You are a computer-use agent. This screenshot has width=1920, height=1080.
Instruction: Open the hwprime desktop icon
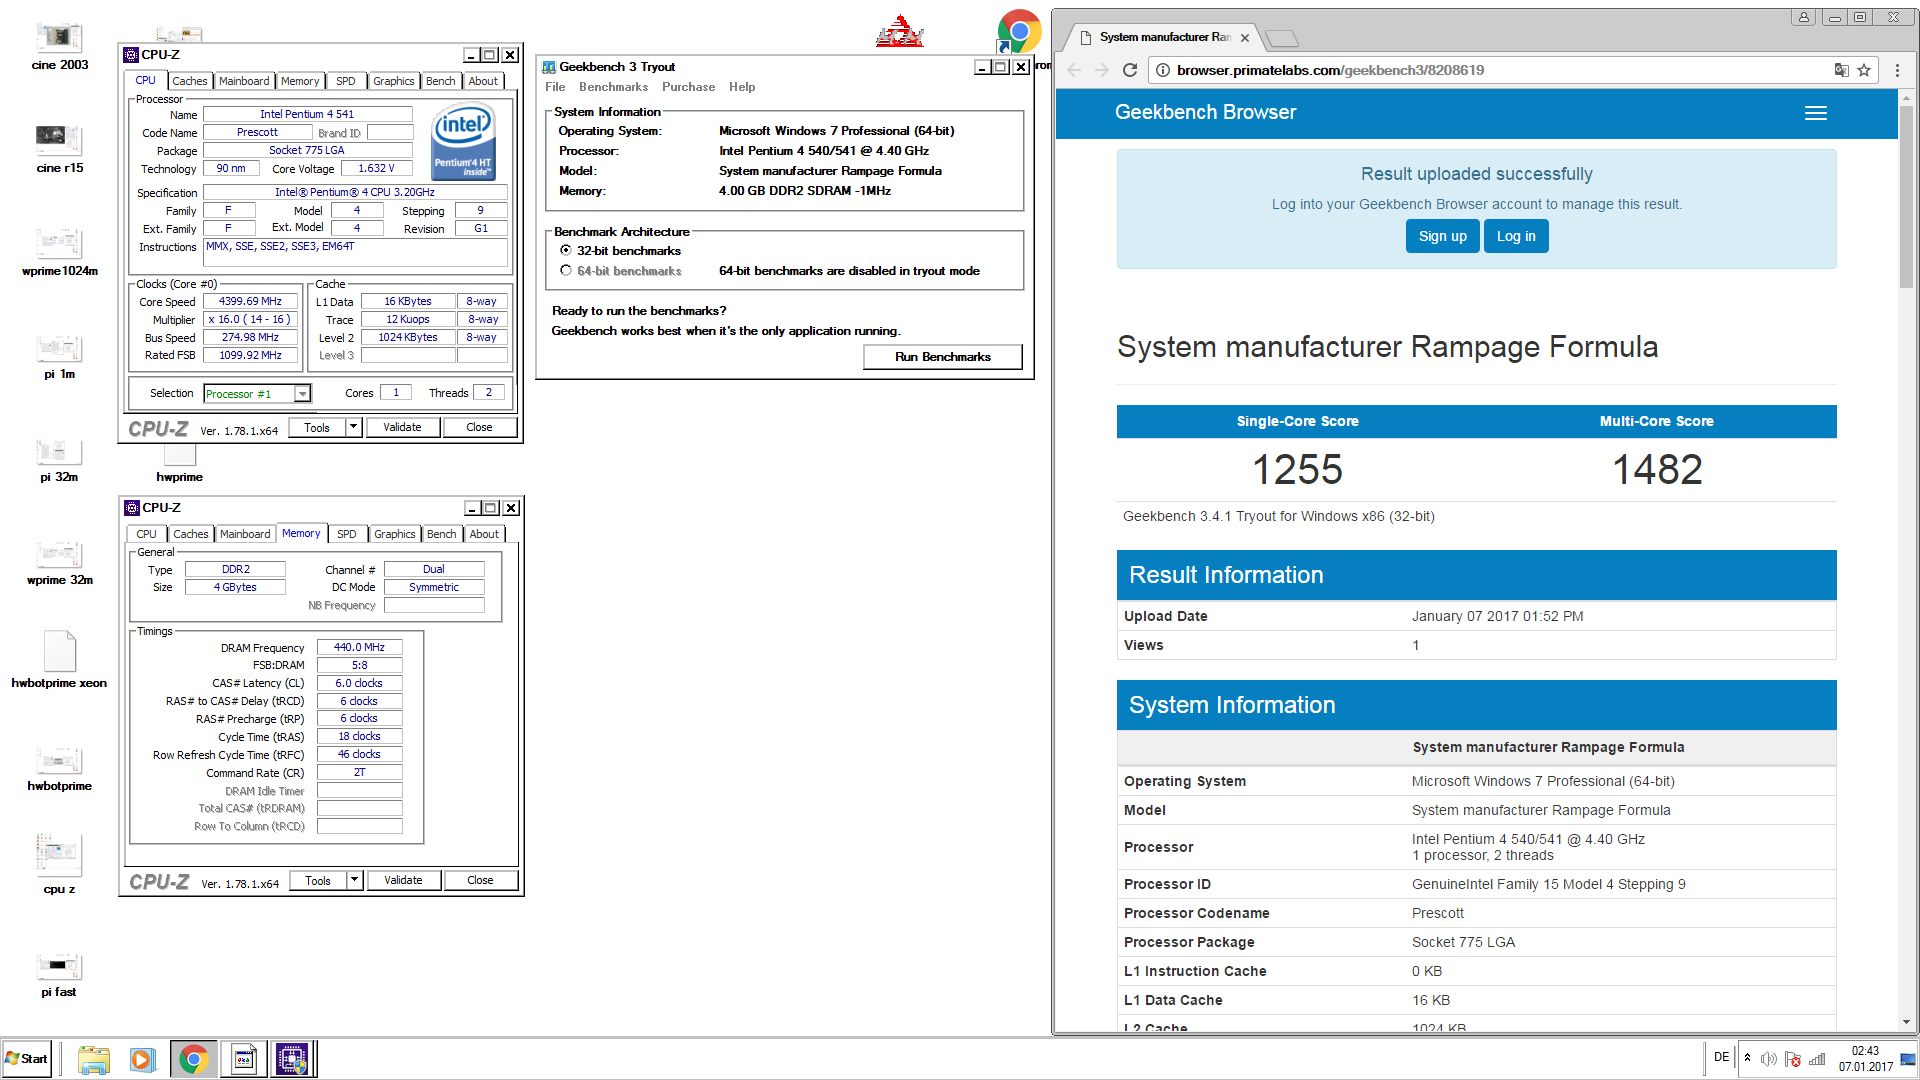[180, 463]
